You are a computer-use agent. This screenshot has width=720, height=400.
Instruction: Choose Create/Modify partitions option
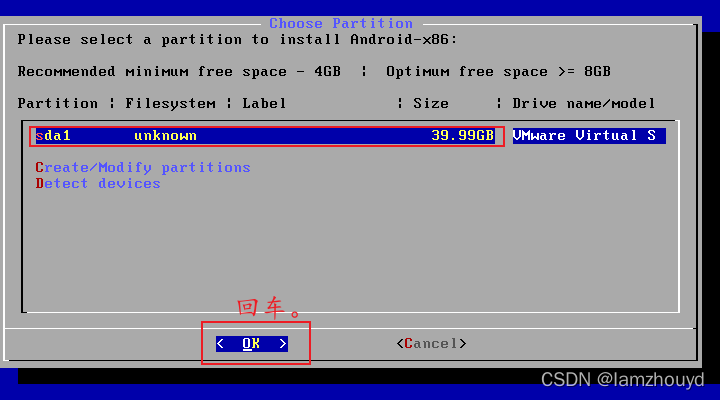143,168
